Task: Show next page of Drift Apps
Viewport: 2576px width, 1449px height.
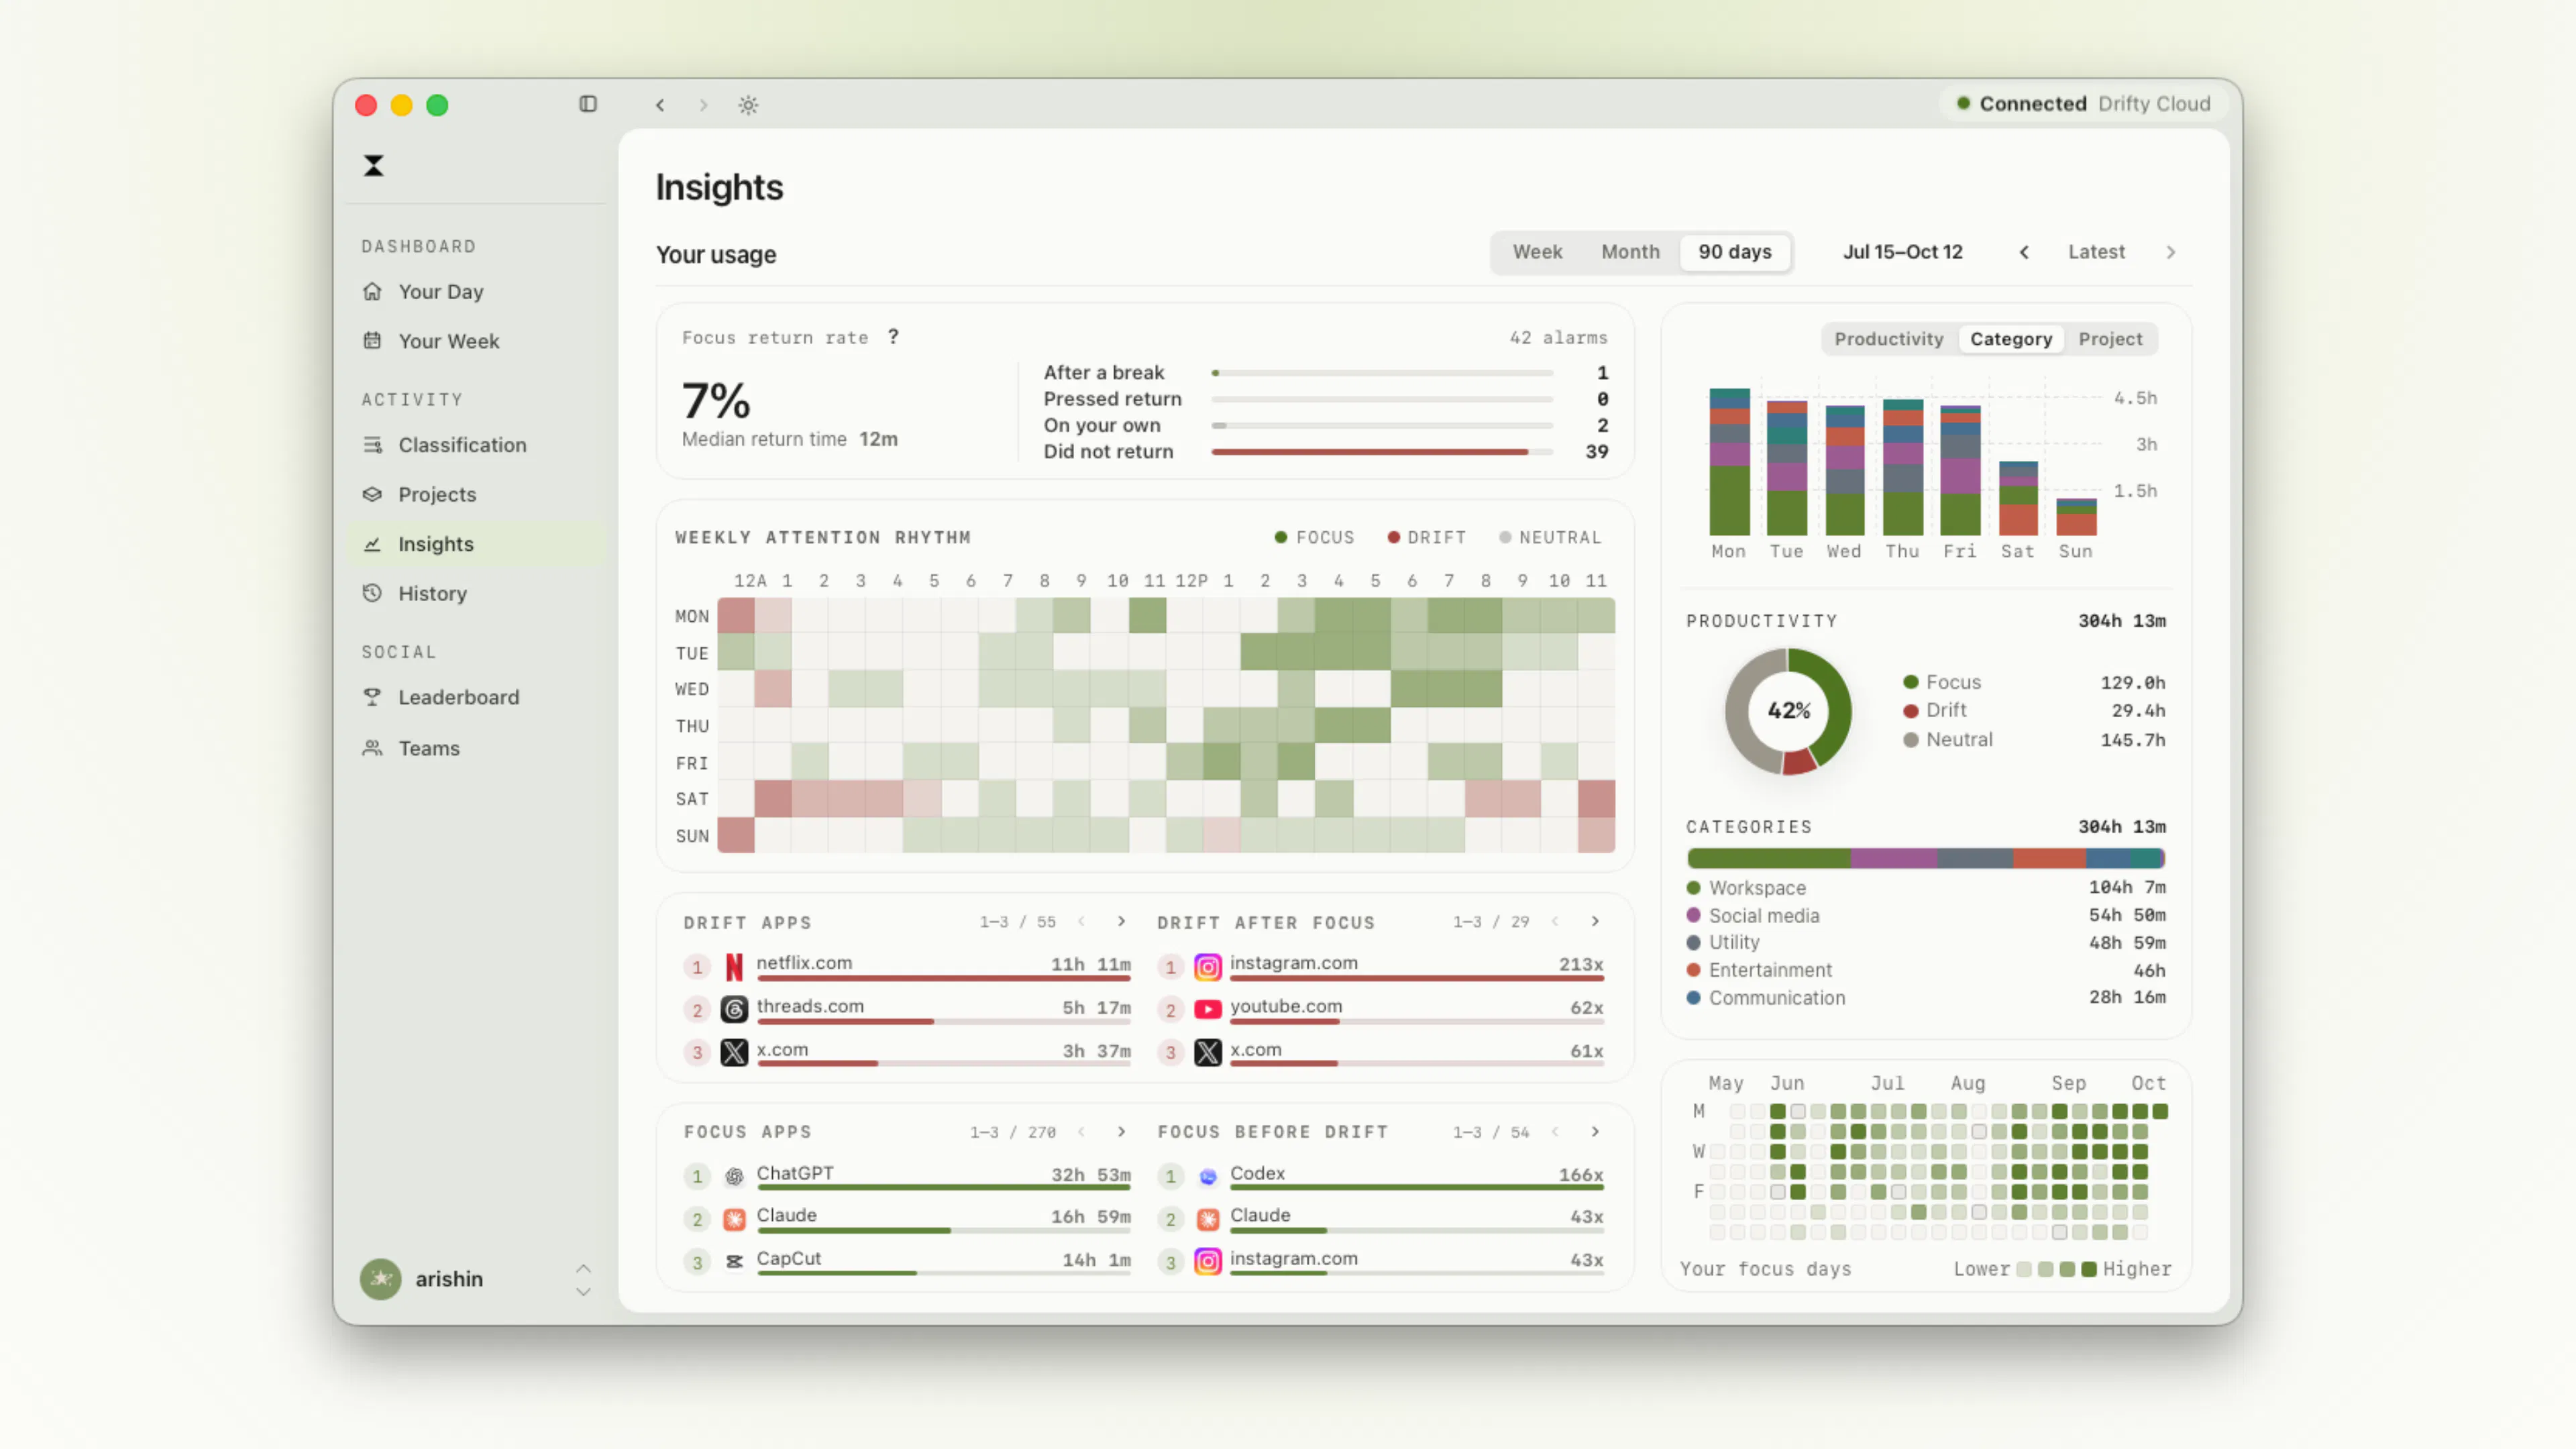Action: [x=1121, y=922]
